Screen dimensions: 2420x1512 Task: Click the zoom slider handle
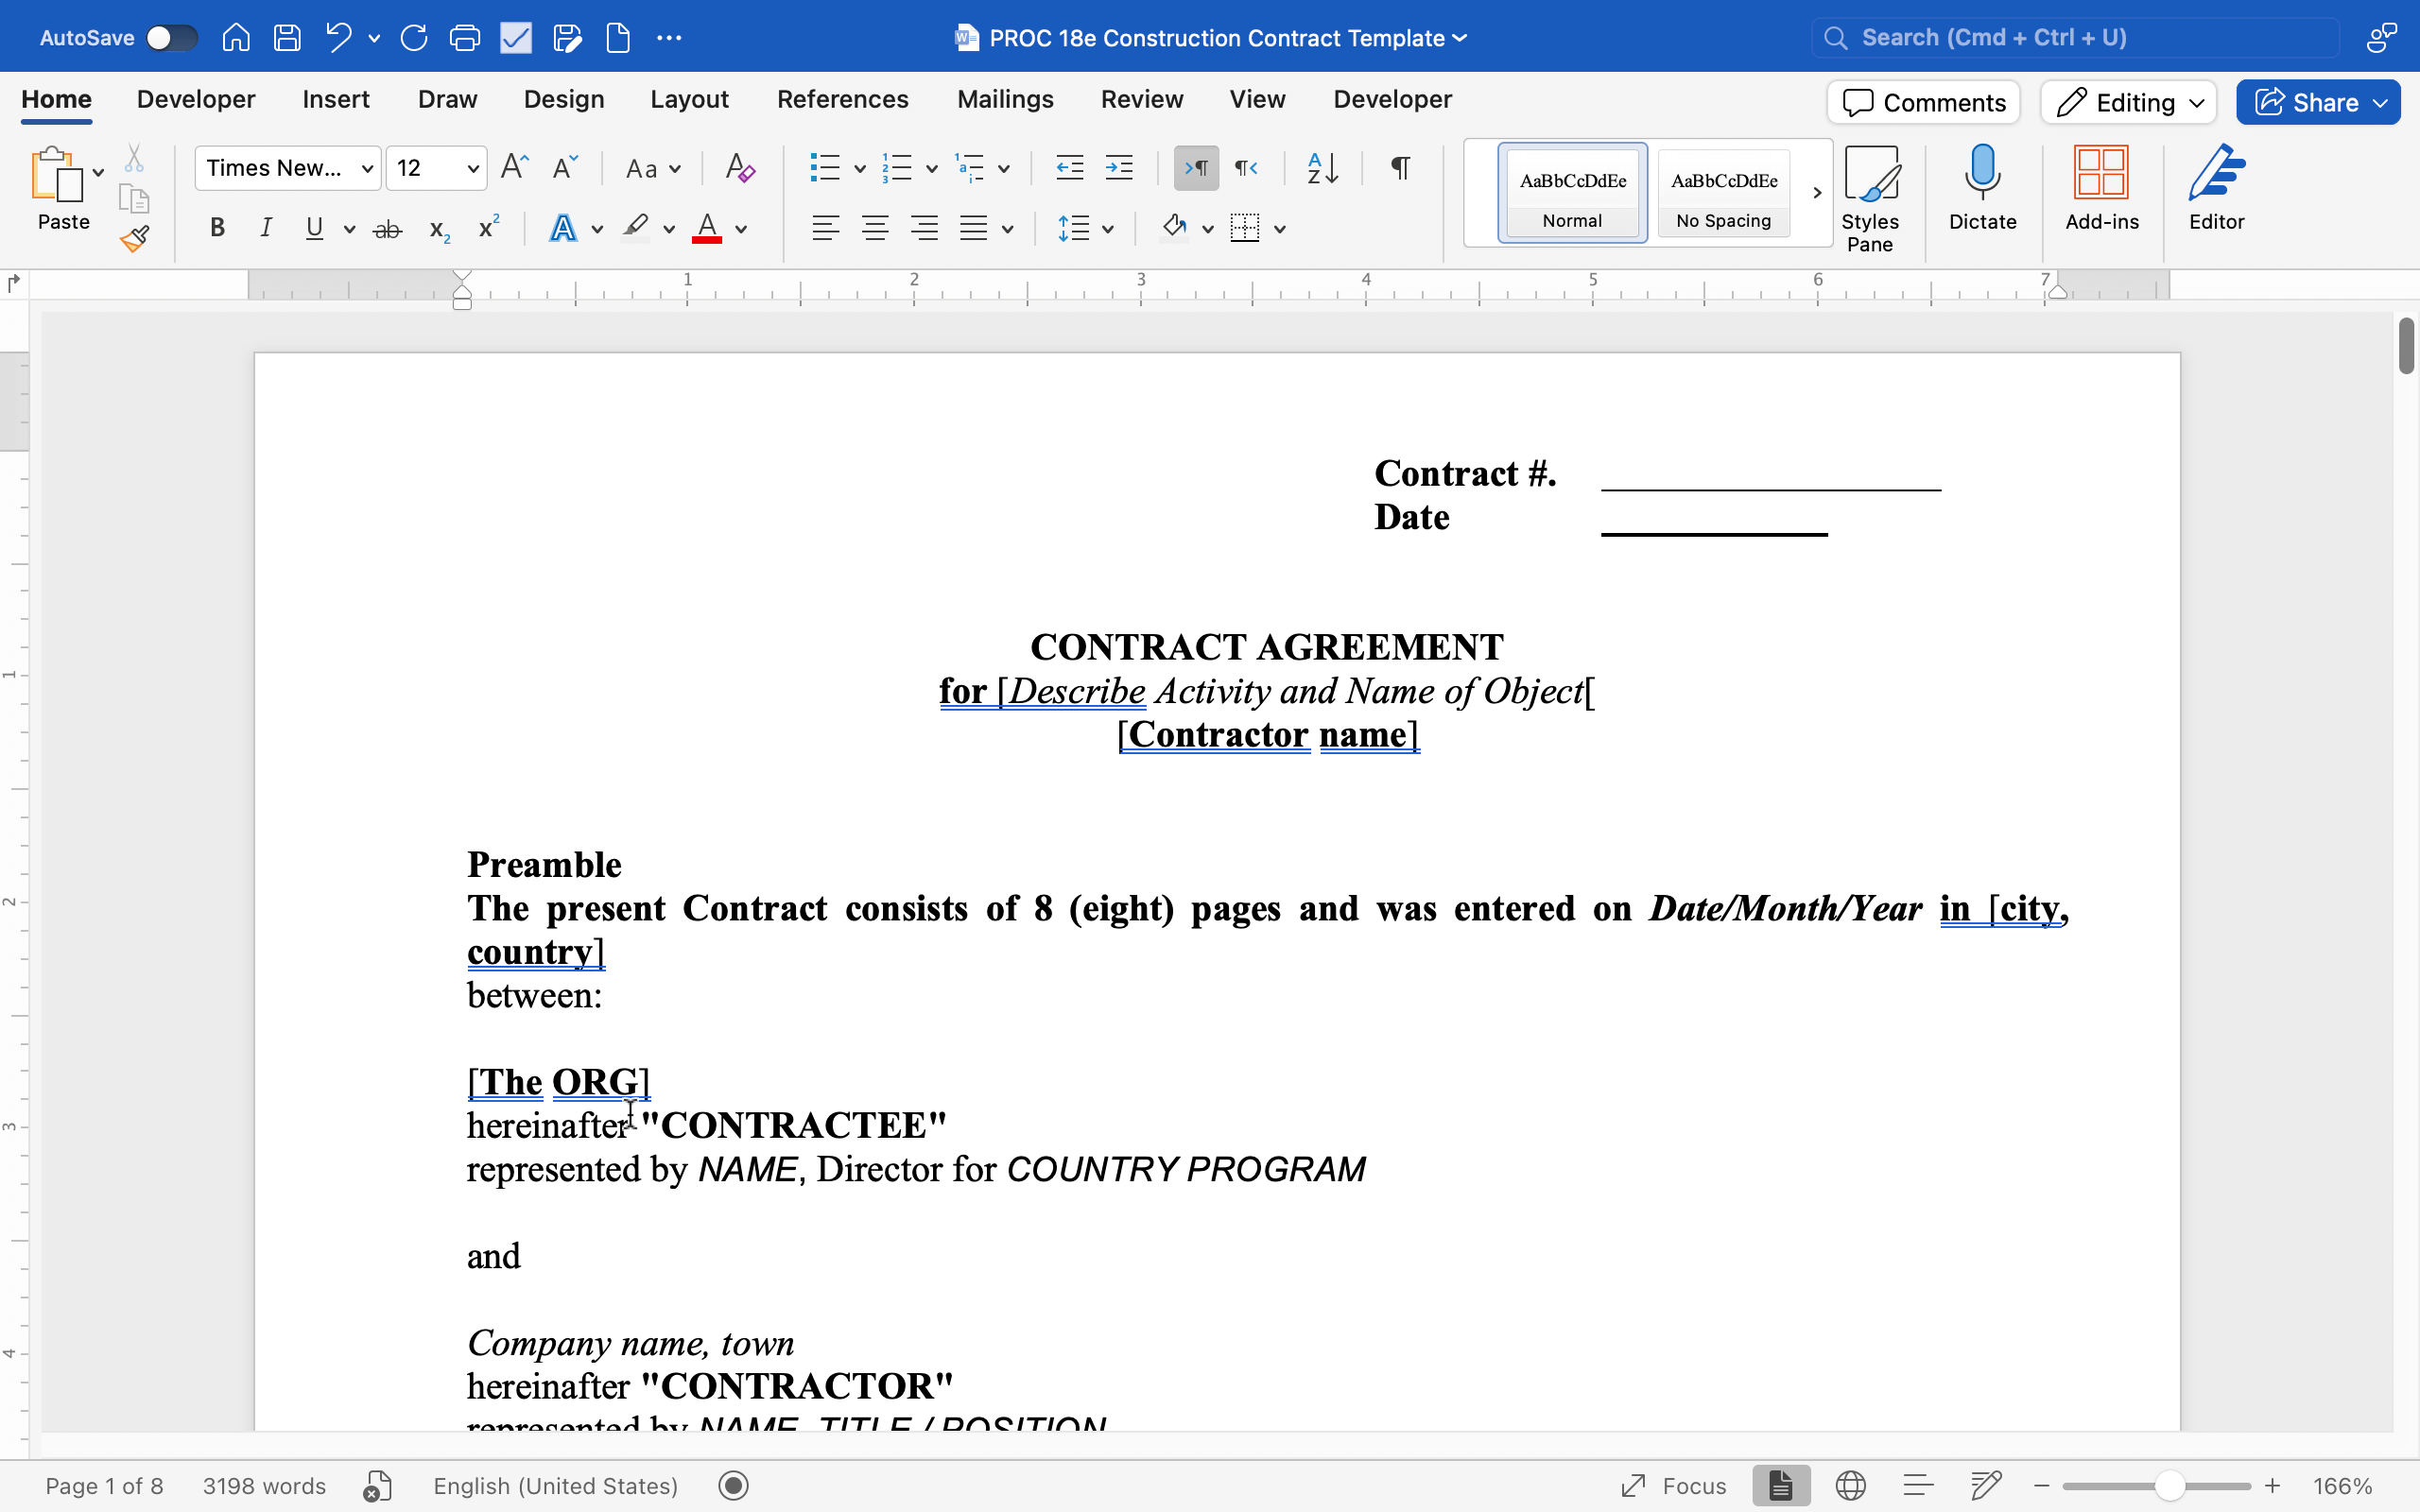click(x=2168, y=1485)
